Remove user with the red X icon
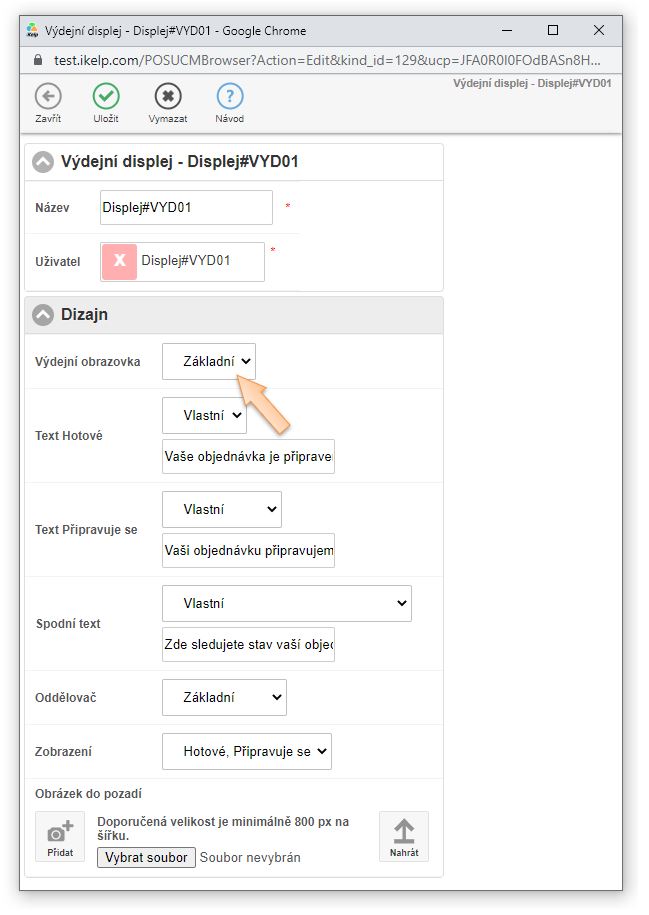The image size is (649, 915). point(119,261)
